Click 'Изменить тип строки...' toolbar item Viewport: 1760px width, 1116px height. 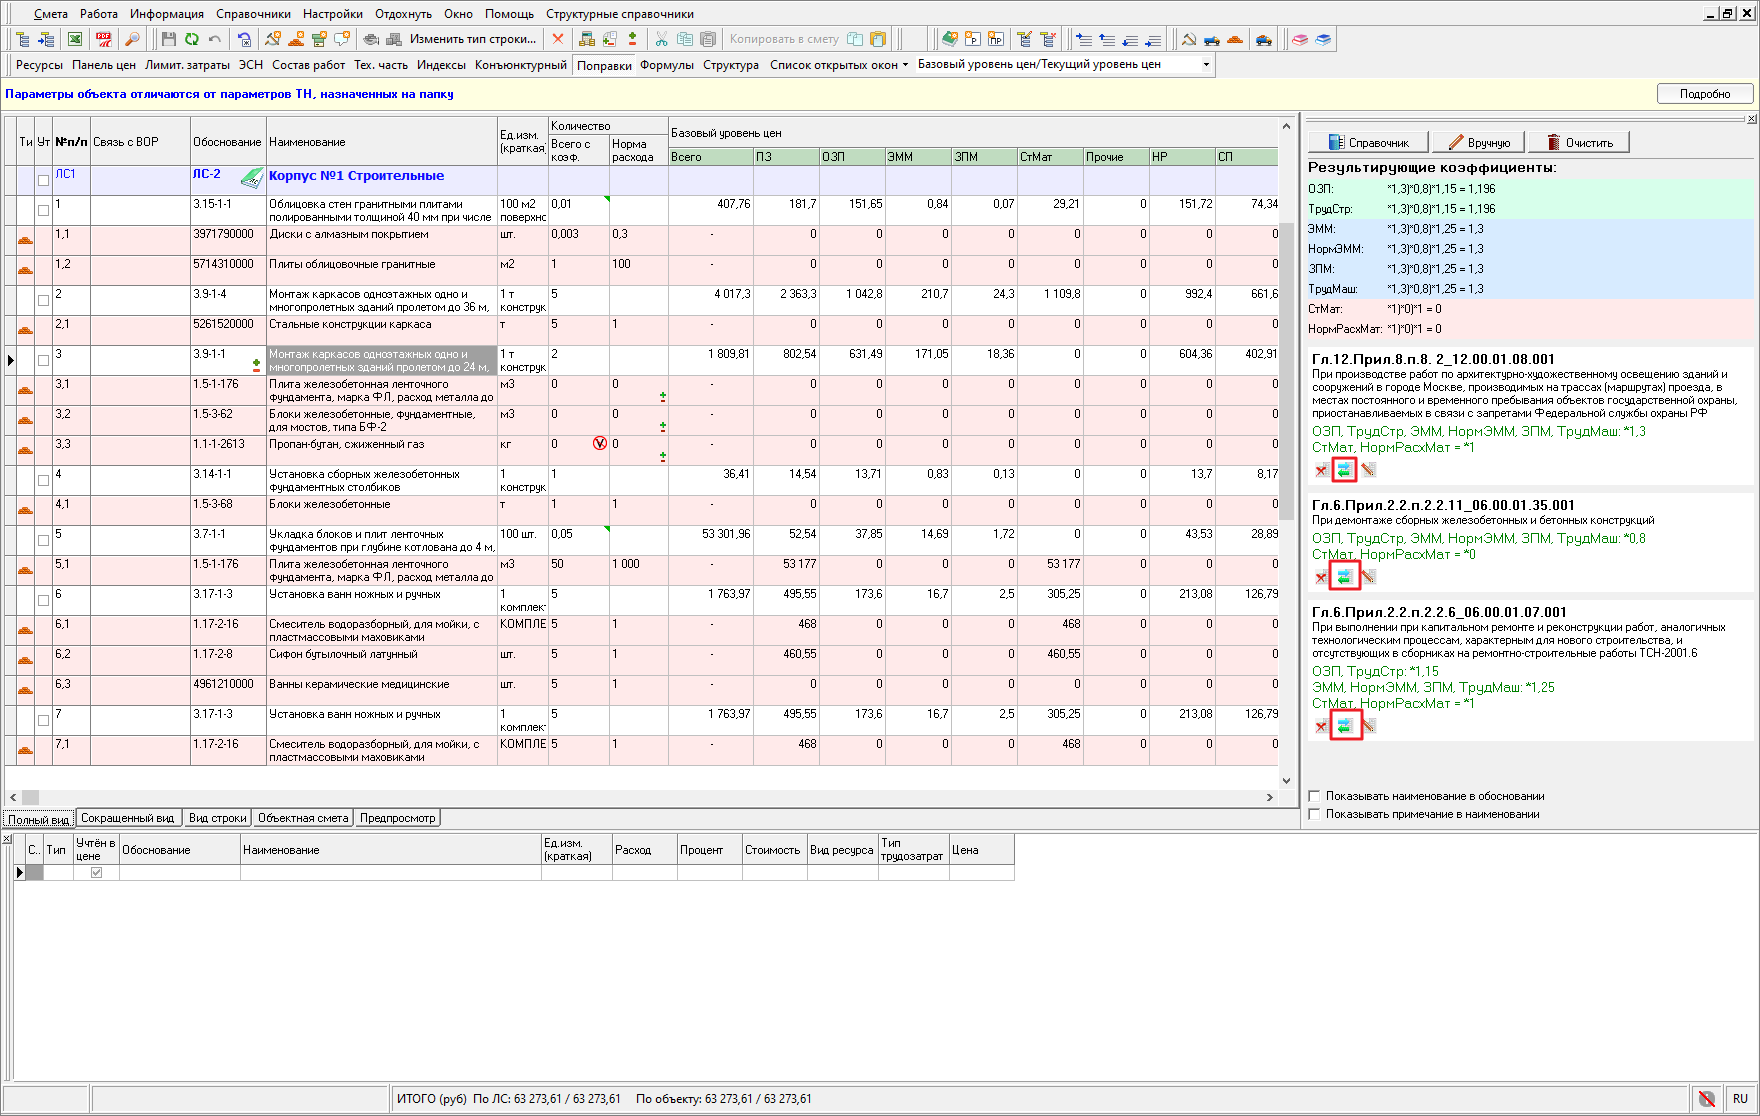point(472,39)
